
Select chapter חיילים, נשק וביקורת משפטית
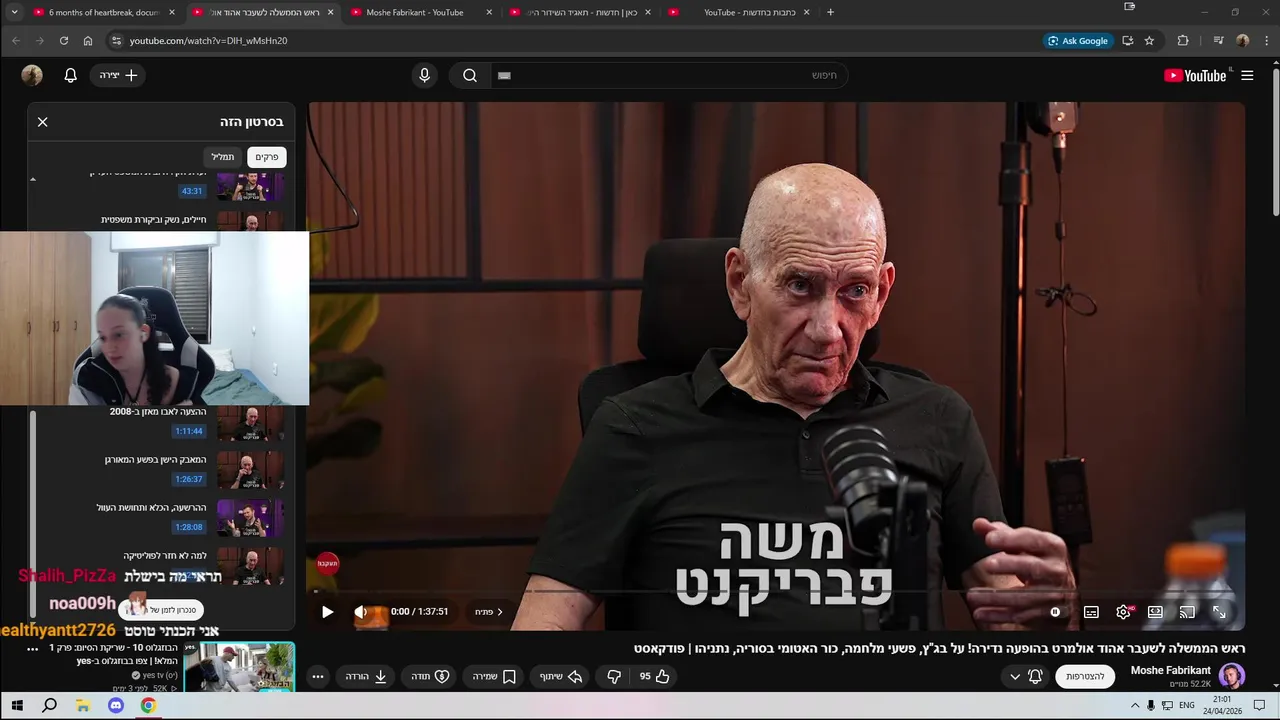click(x=154, y=220)
